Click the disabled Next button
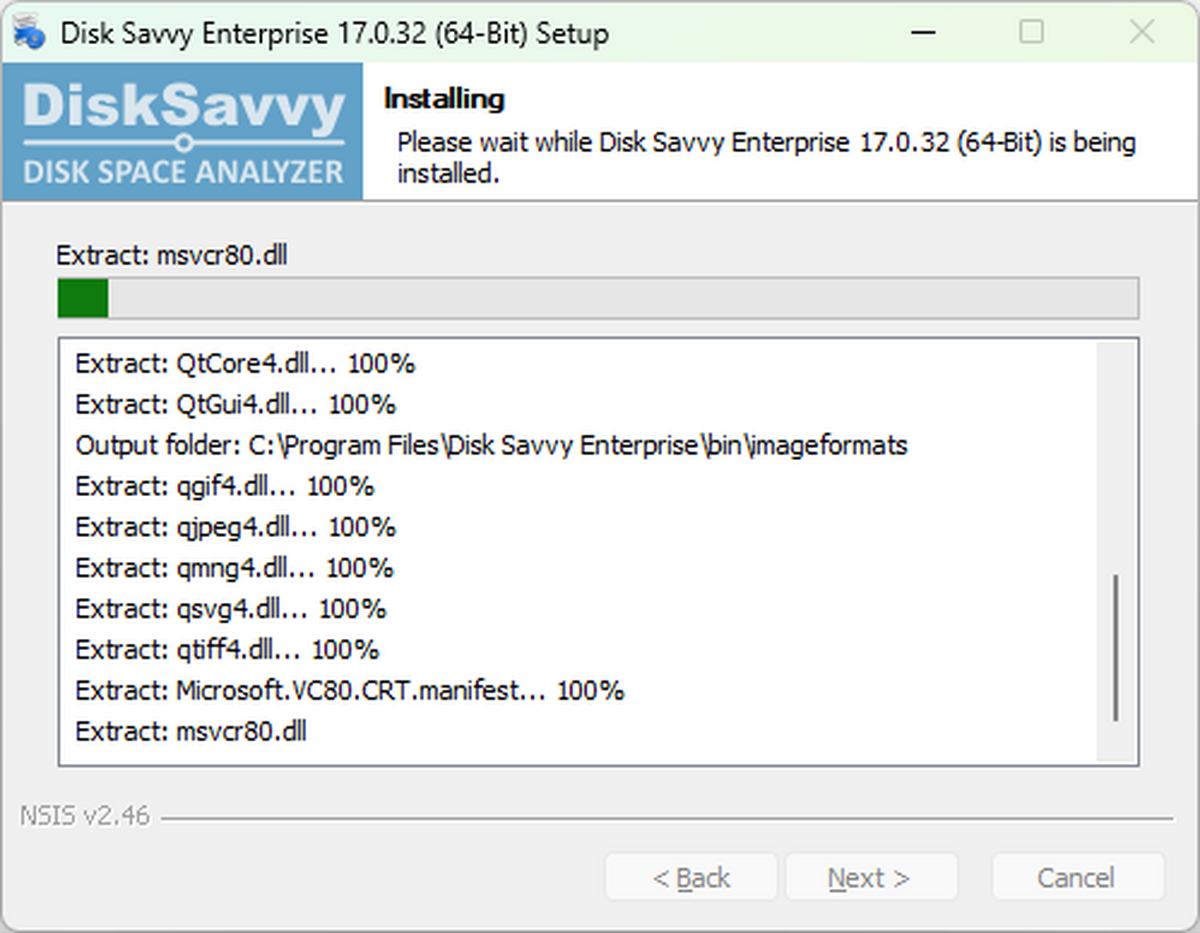This screenshot has width=1200, height=933. click(870, 877)
